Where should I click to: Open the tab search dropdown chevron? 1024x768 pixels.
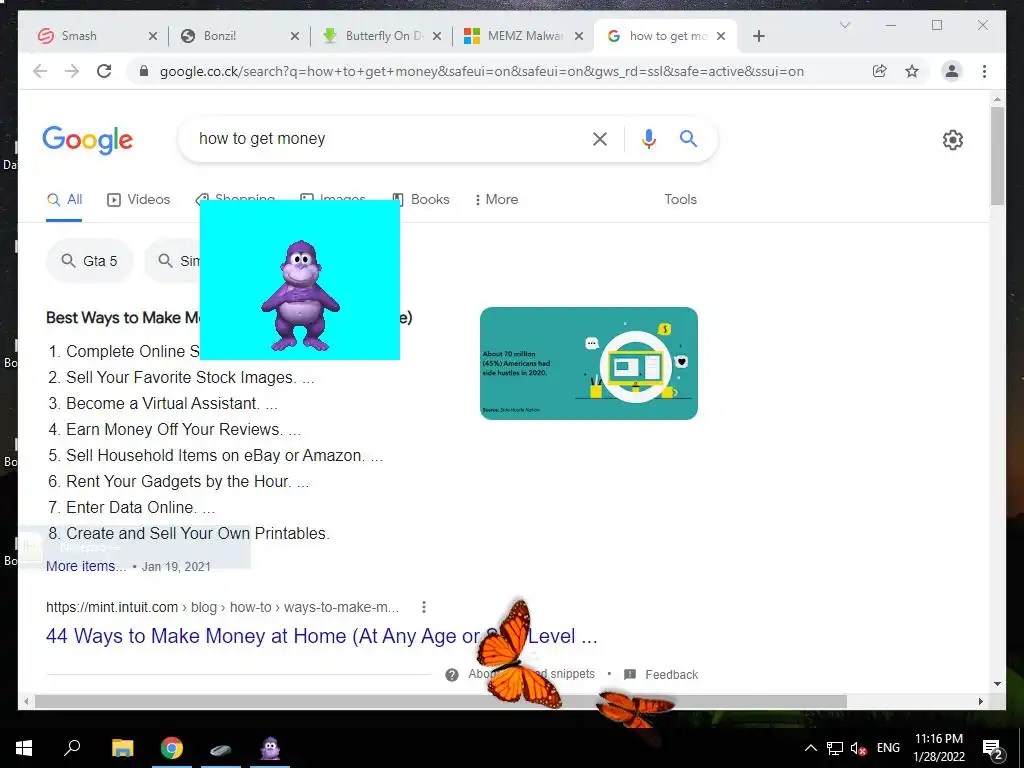844,25
